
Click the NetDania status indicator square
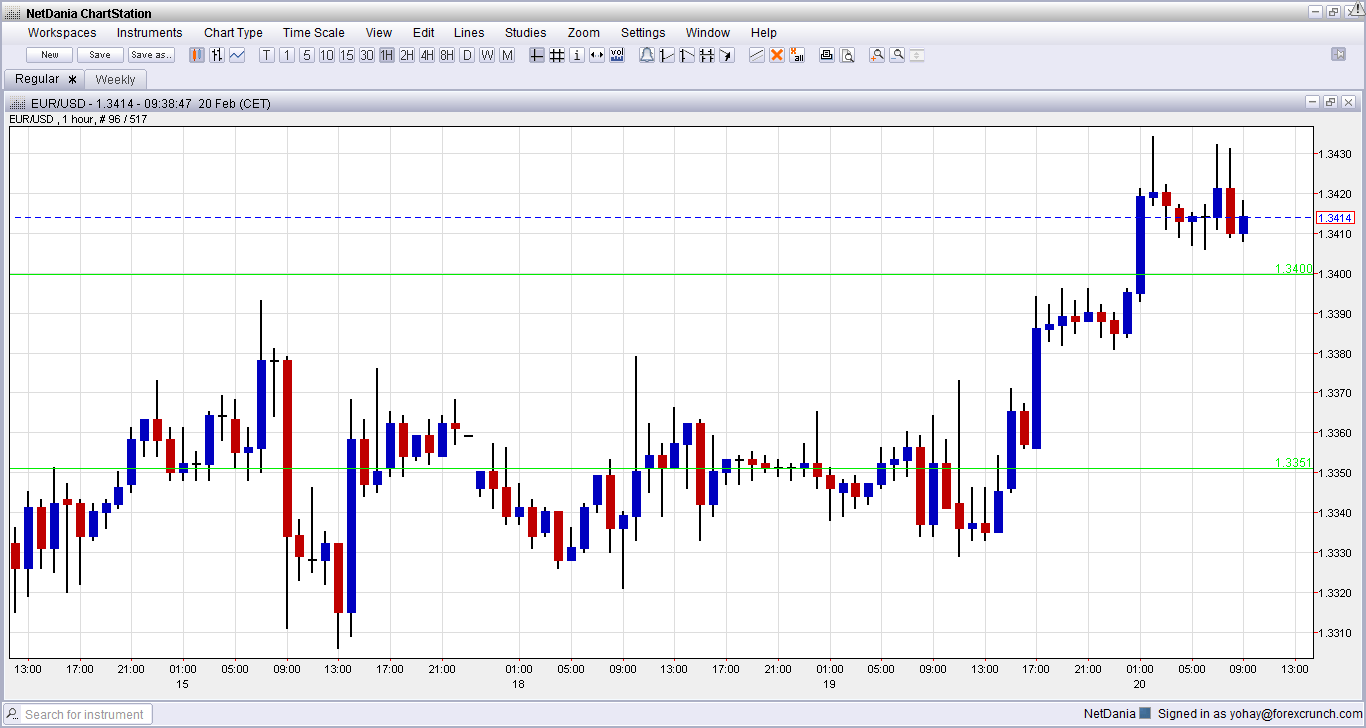tap(1146, 714)
